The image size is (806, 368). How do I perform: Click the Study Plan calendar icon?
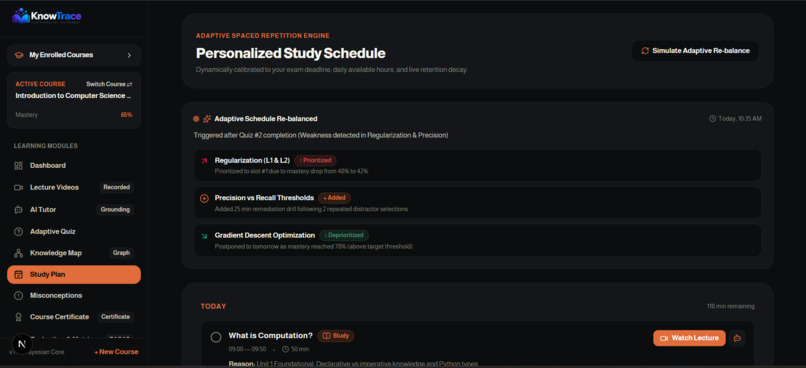[x=19, y=274]
